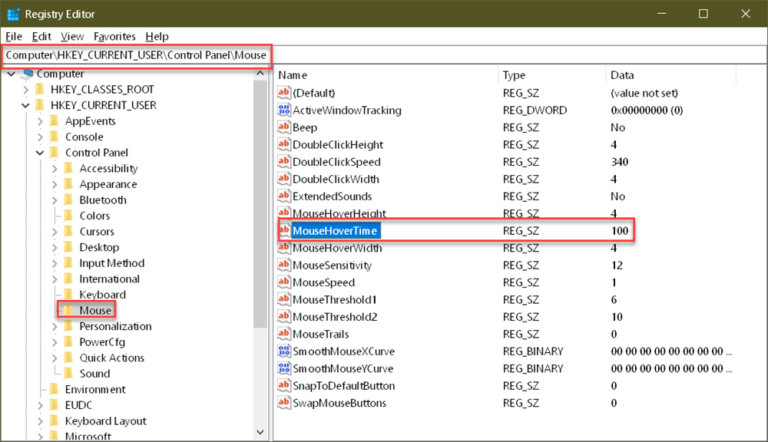Open the File menu
Screen dimensions: 768x442
pyautogui.click(x=14, y=36)
